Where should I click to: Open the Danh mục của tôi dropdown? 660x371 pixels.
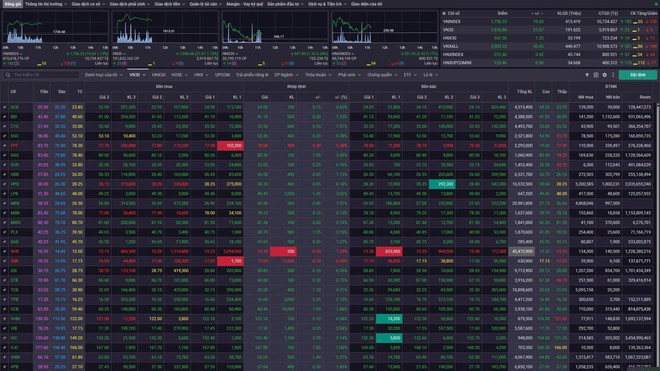[104, 75]
